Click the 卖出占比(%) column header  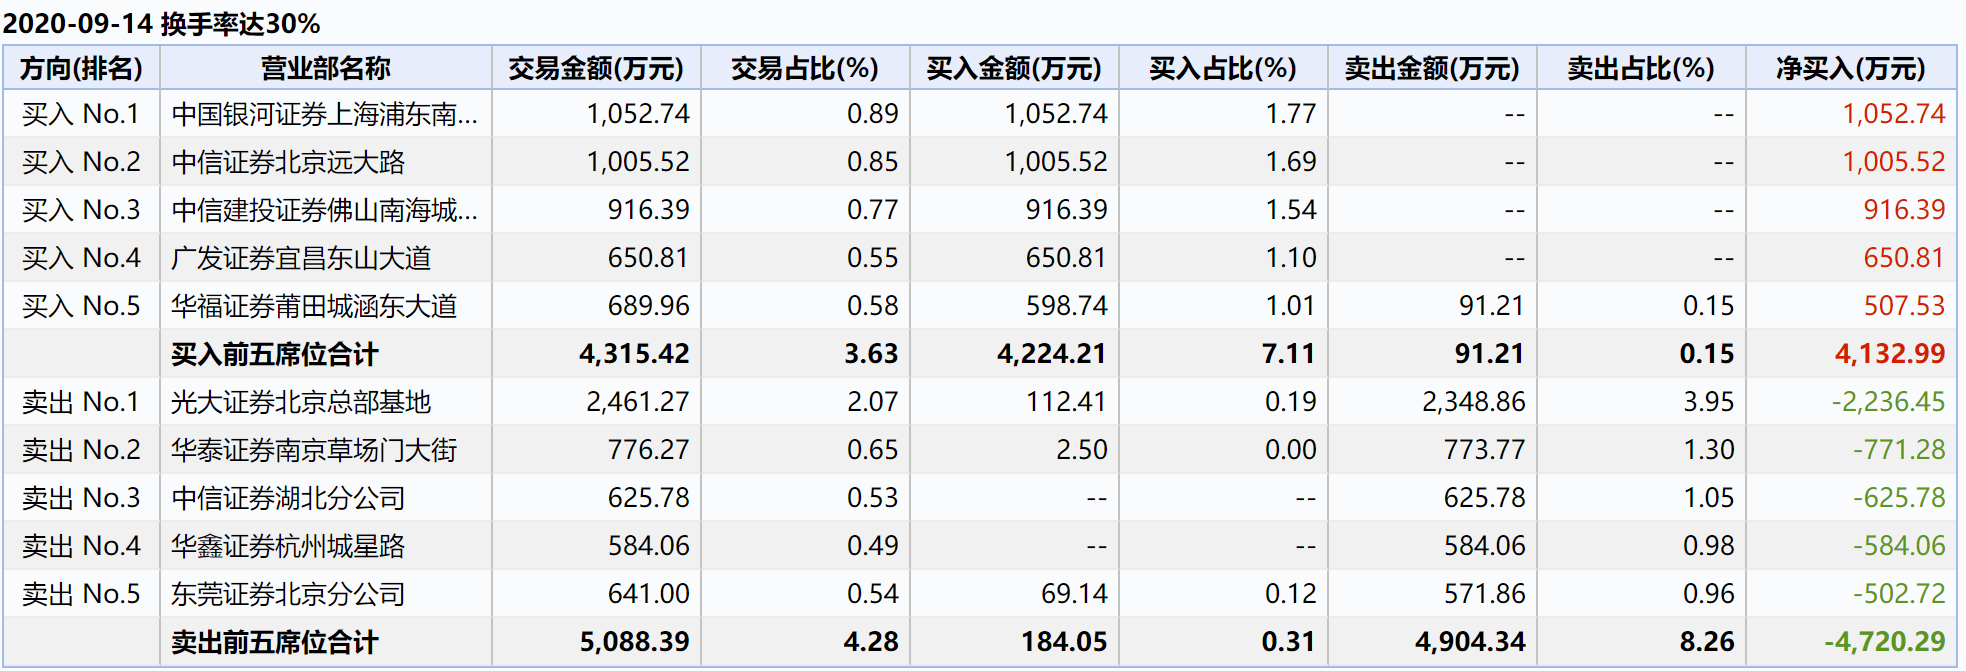[1641, 68]
